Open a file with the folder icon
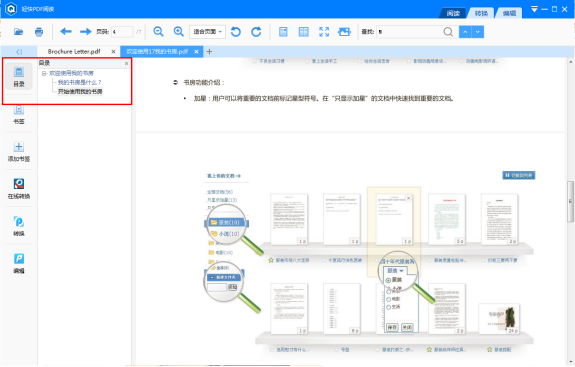Viewport: 575px width, 367px height. 18,32
